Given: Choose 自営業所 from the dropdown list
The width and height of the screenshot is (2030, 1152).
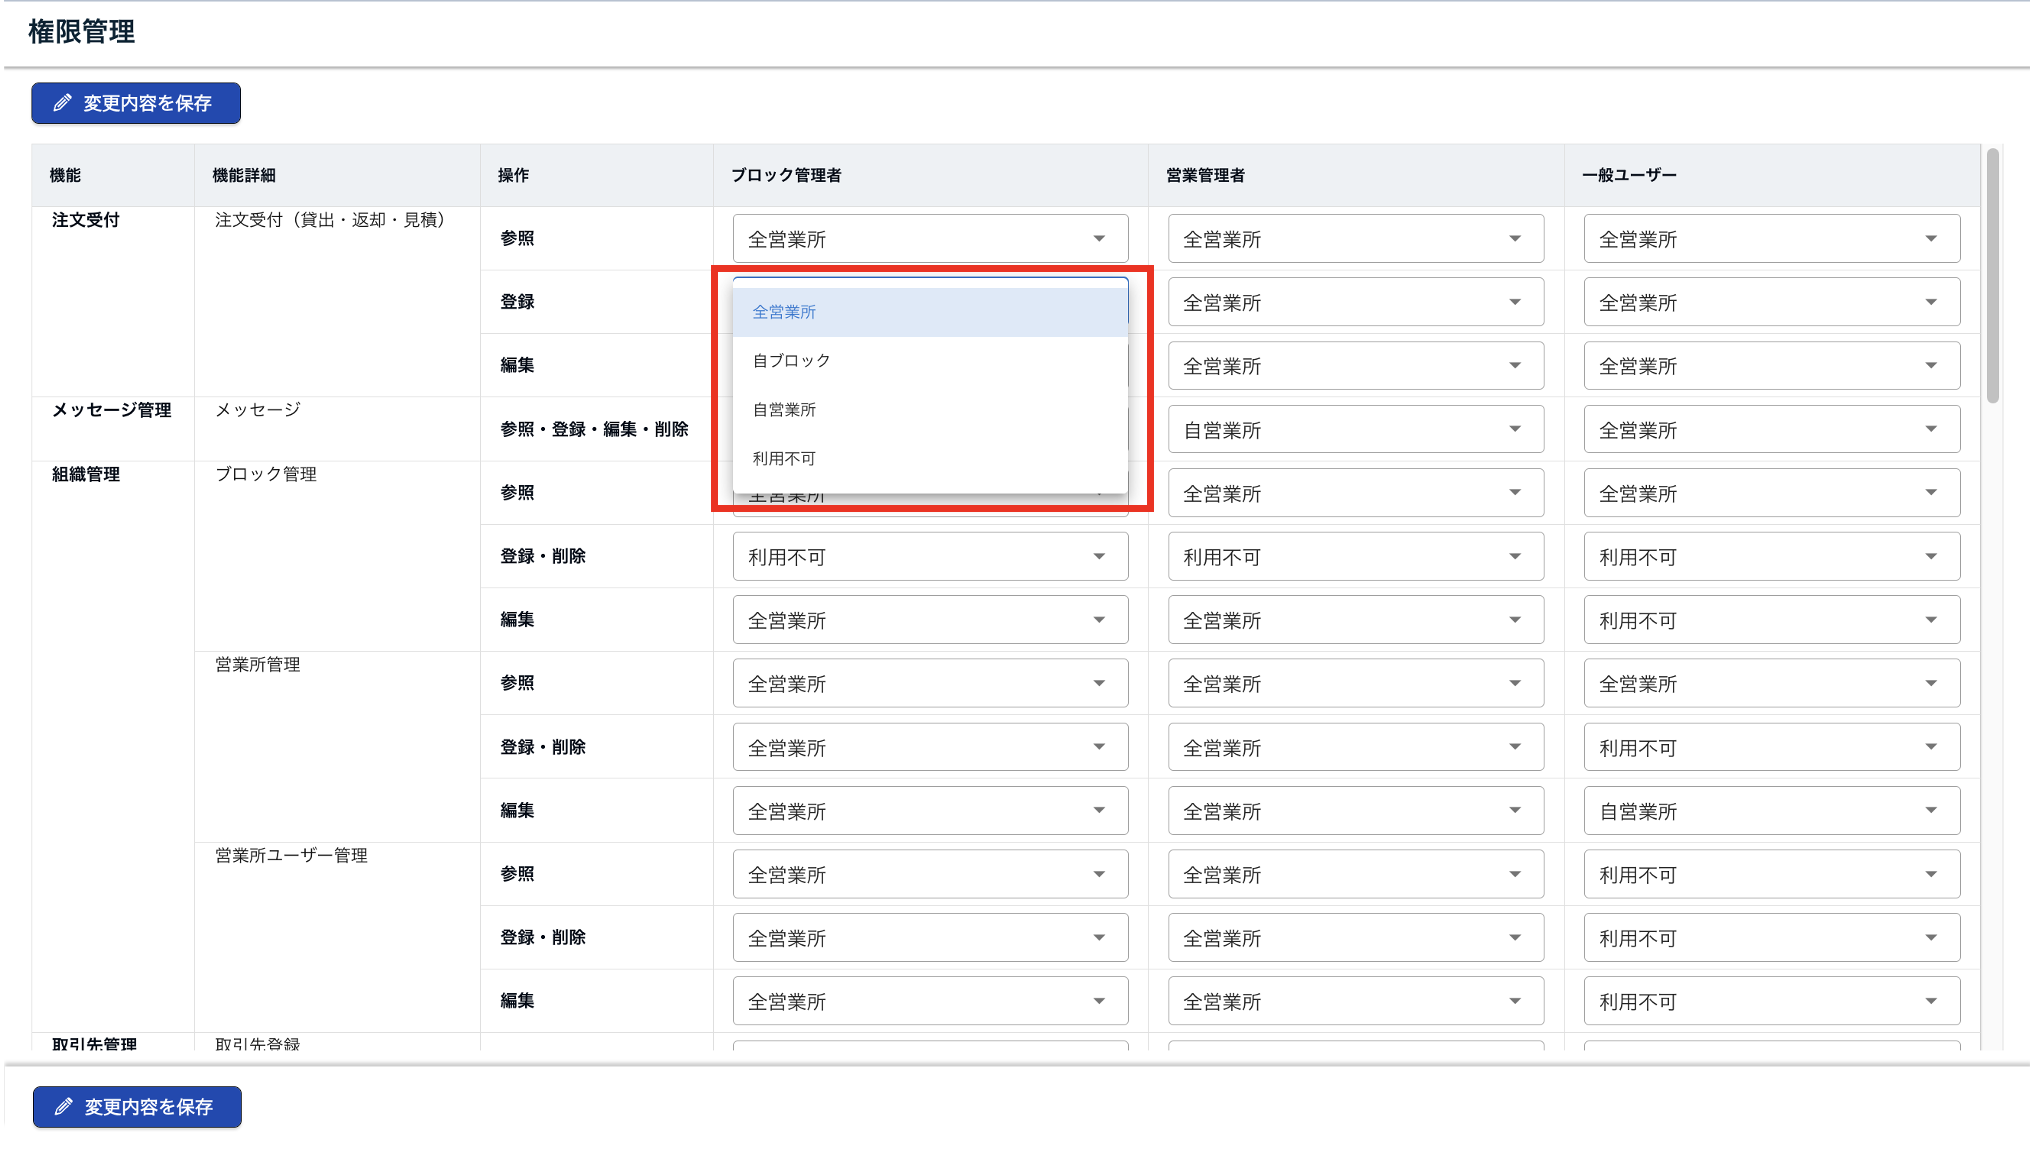Looking at the screenshot, I should [930, 410].
